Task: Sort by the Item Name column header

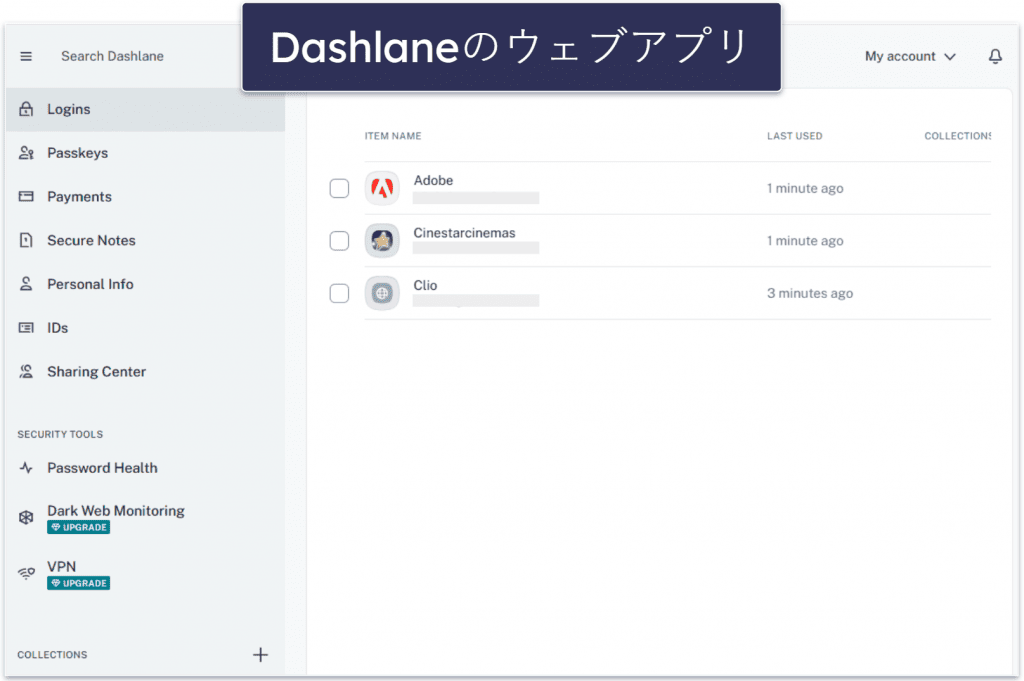Action: [392, 136]
